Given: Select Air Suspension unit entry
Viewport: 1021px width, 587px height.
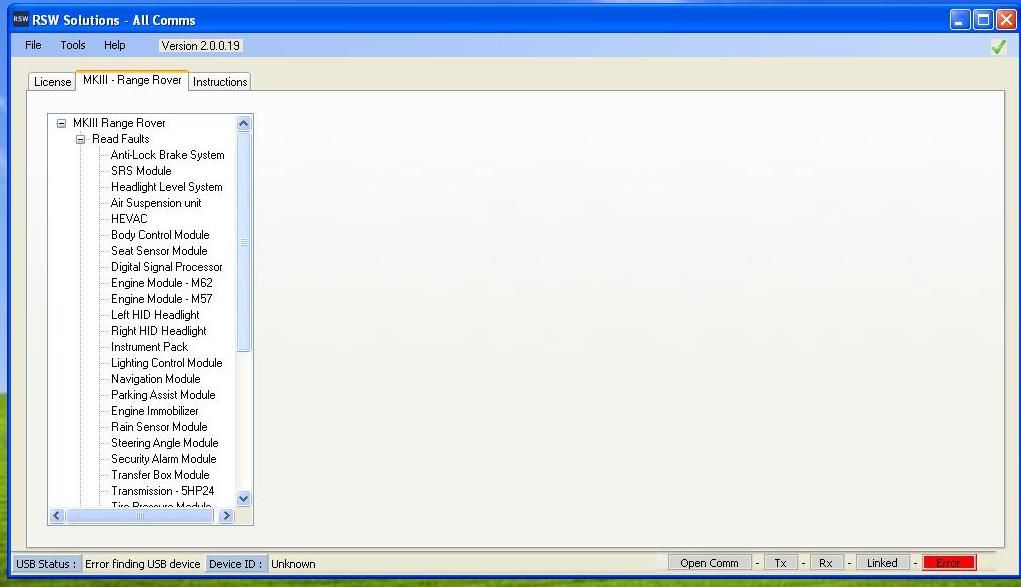Looking at the screenshot, I should click(156, 203).
